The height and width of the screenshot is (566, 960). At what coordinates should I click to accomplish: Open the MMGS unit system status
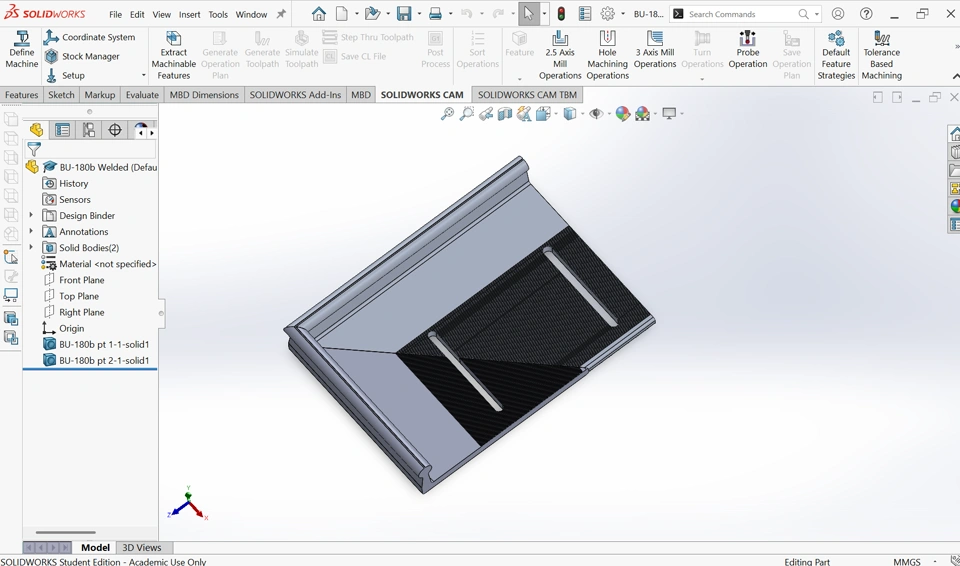pos(906,561)
